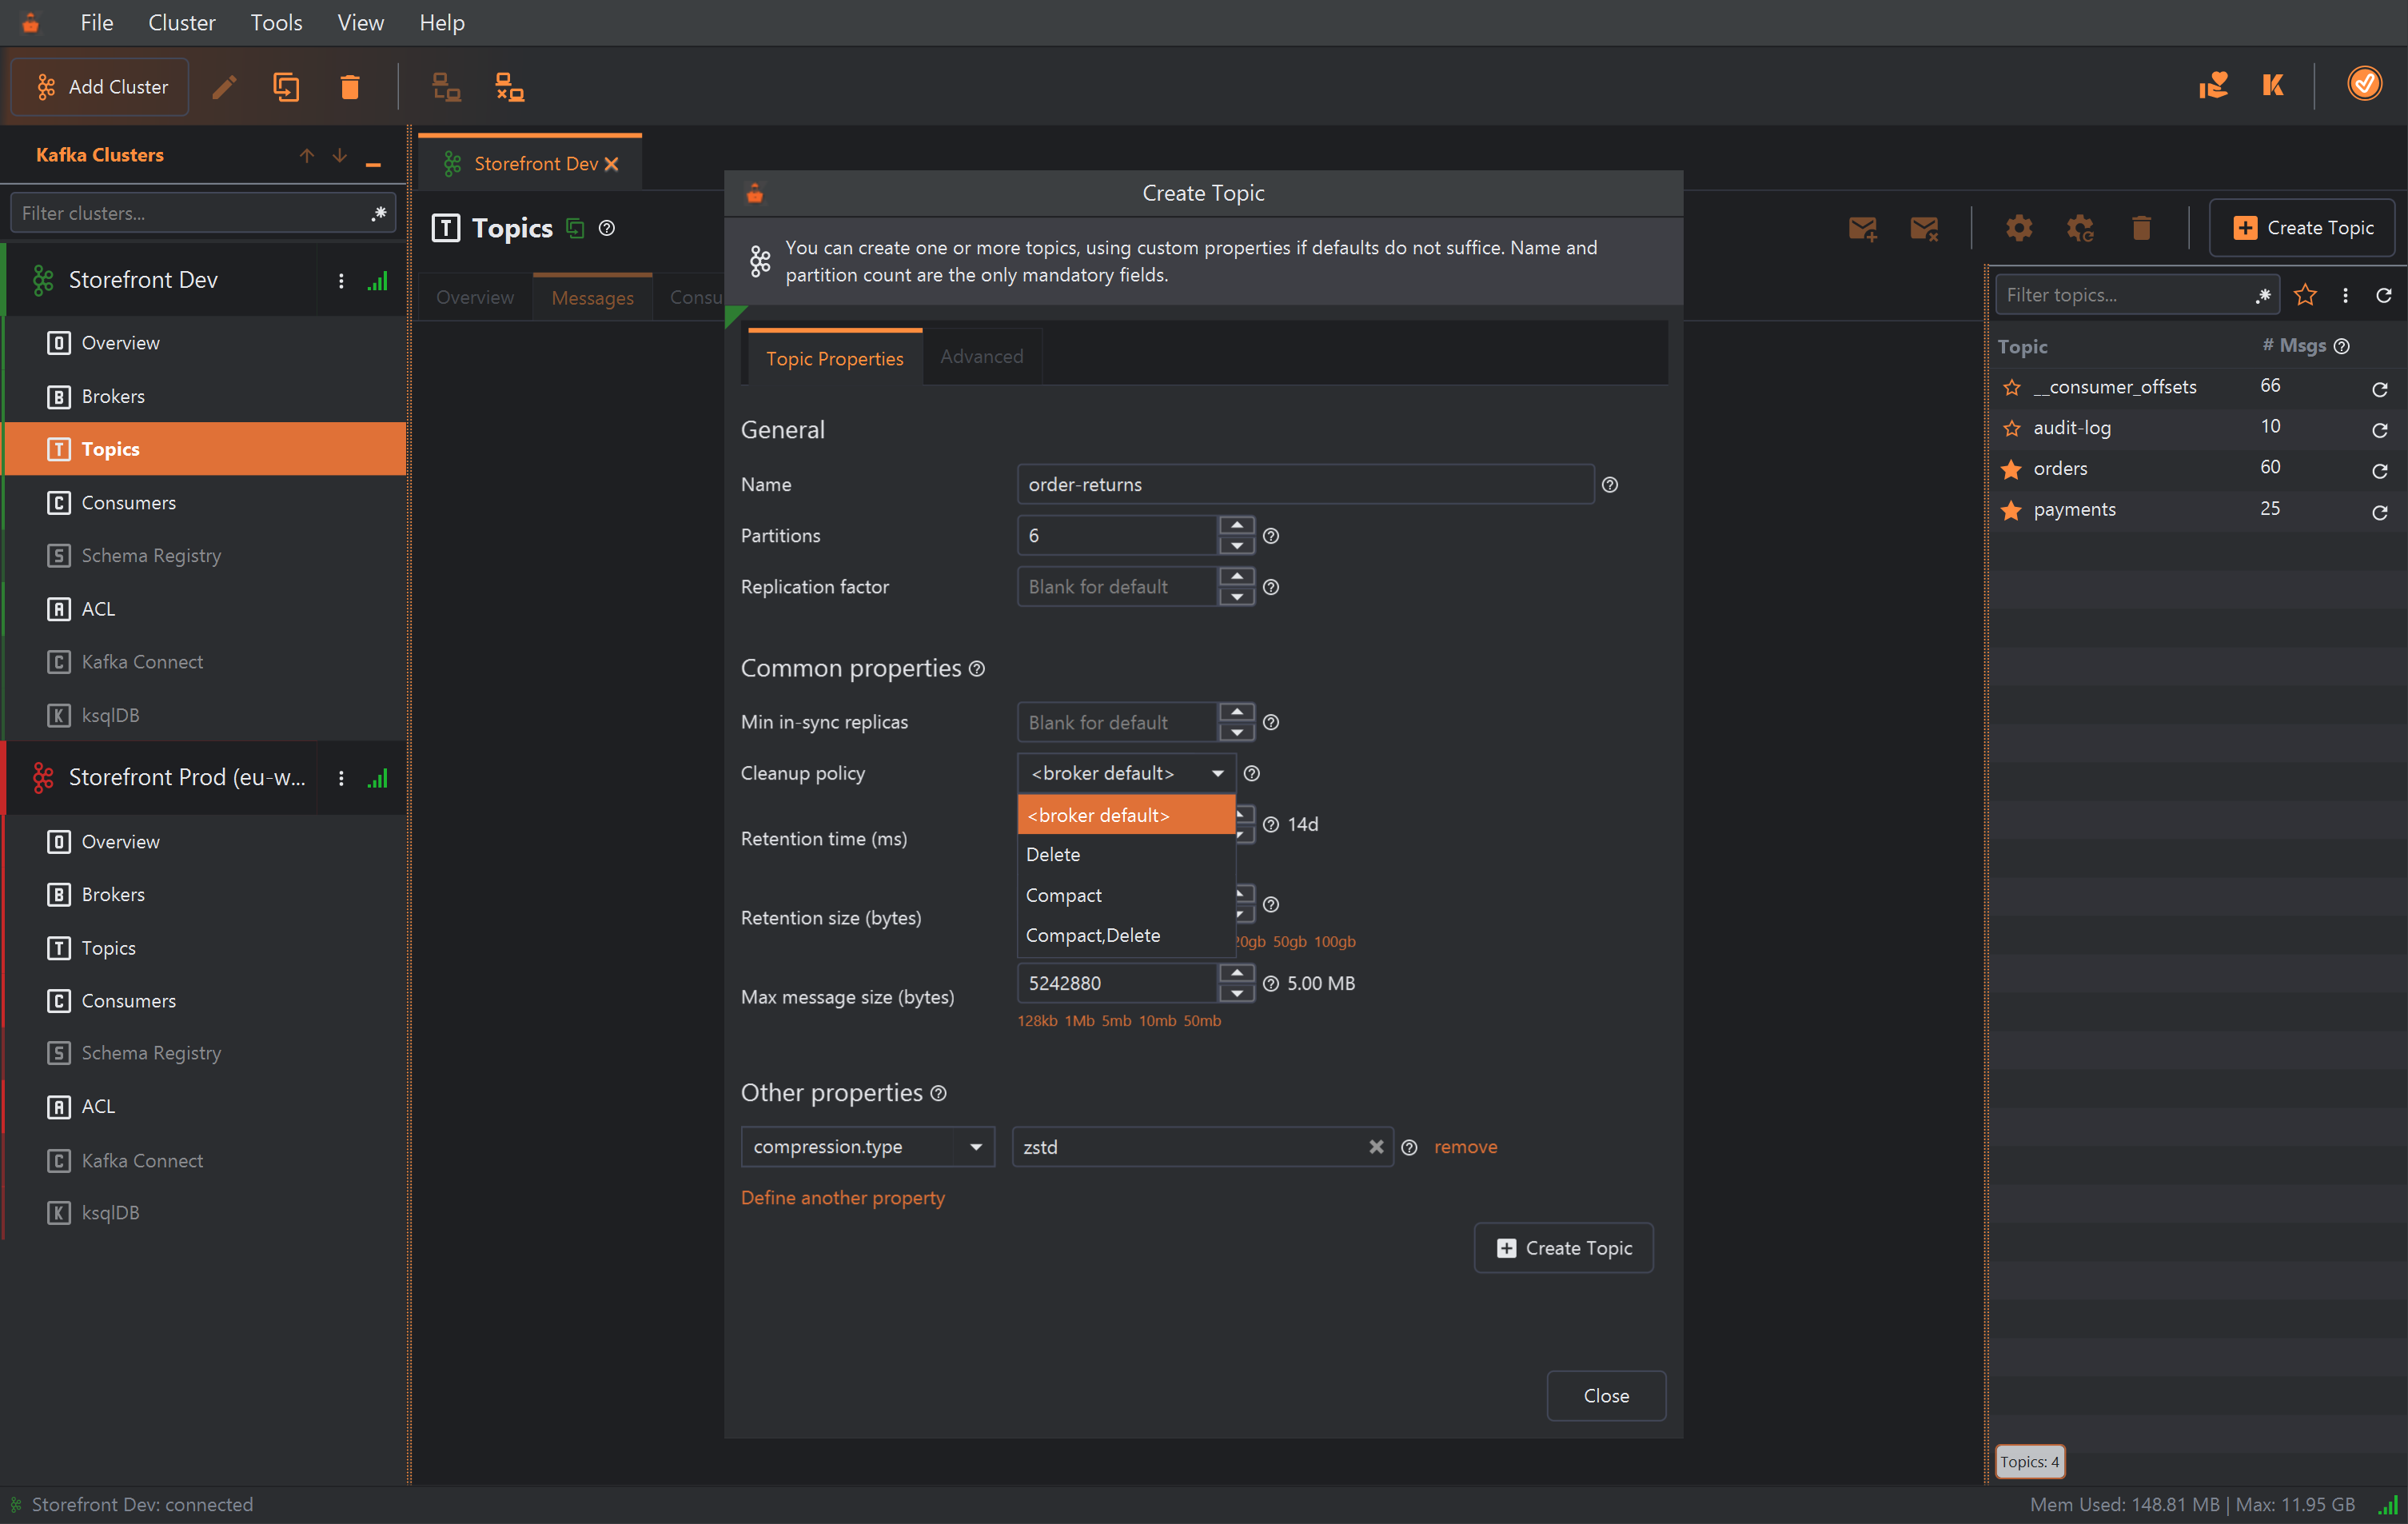Toggle favorite star for __consumer_offsets topic

(2011, 388)
